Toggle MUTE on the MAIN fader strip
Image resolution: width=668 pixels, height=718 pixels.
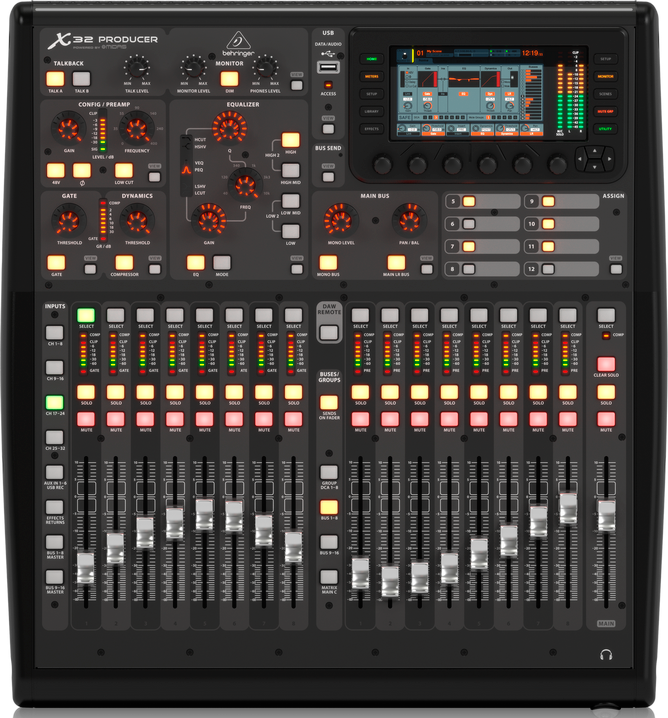tap(606, 419)
